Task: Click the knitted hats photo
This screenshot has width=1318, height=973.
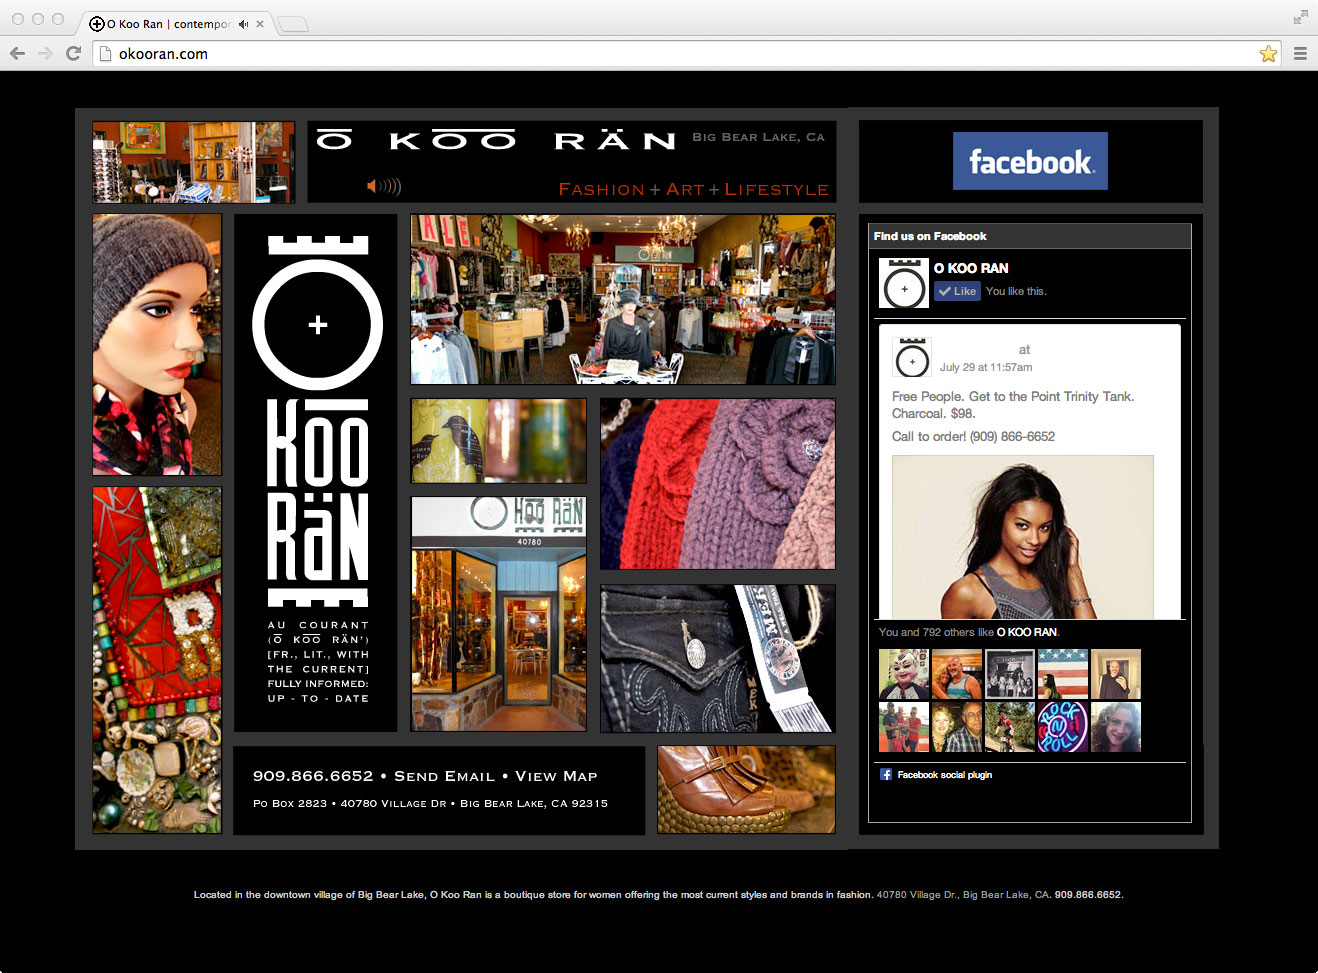Action: tap(717, 484)
